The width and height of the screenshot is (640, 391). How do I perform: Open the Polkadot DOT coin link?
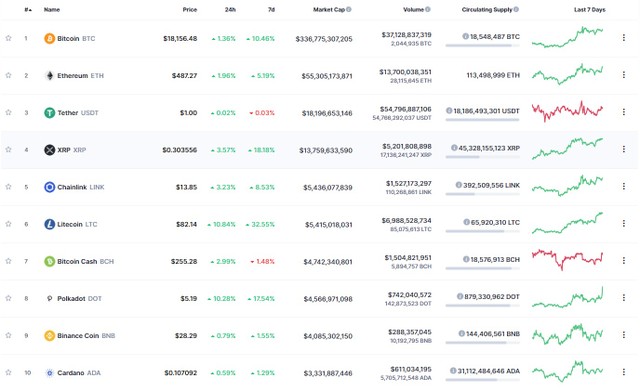point(79,298)
